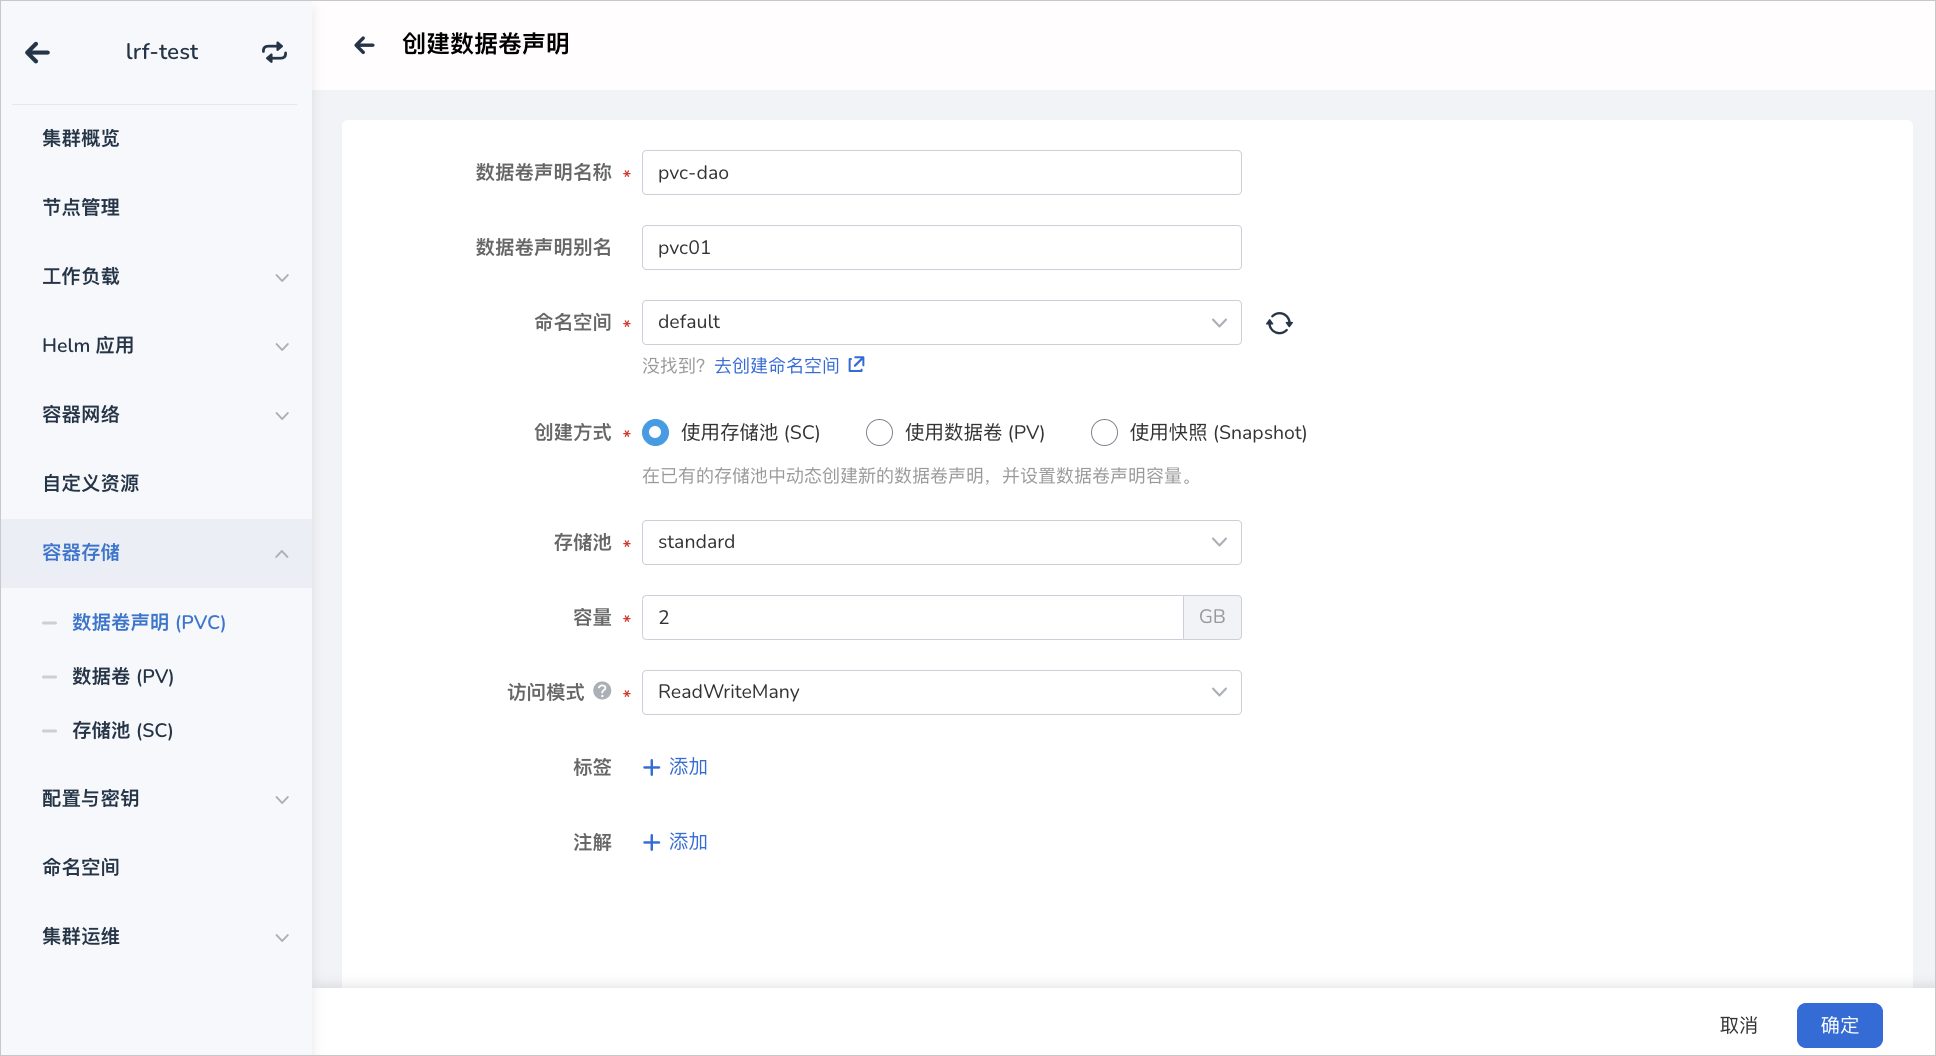Click the 确定 button
This screenshot has height=1056, width=1936.
1840,1025
